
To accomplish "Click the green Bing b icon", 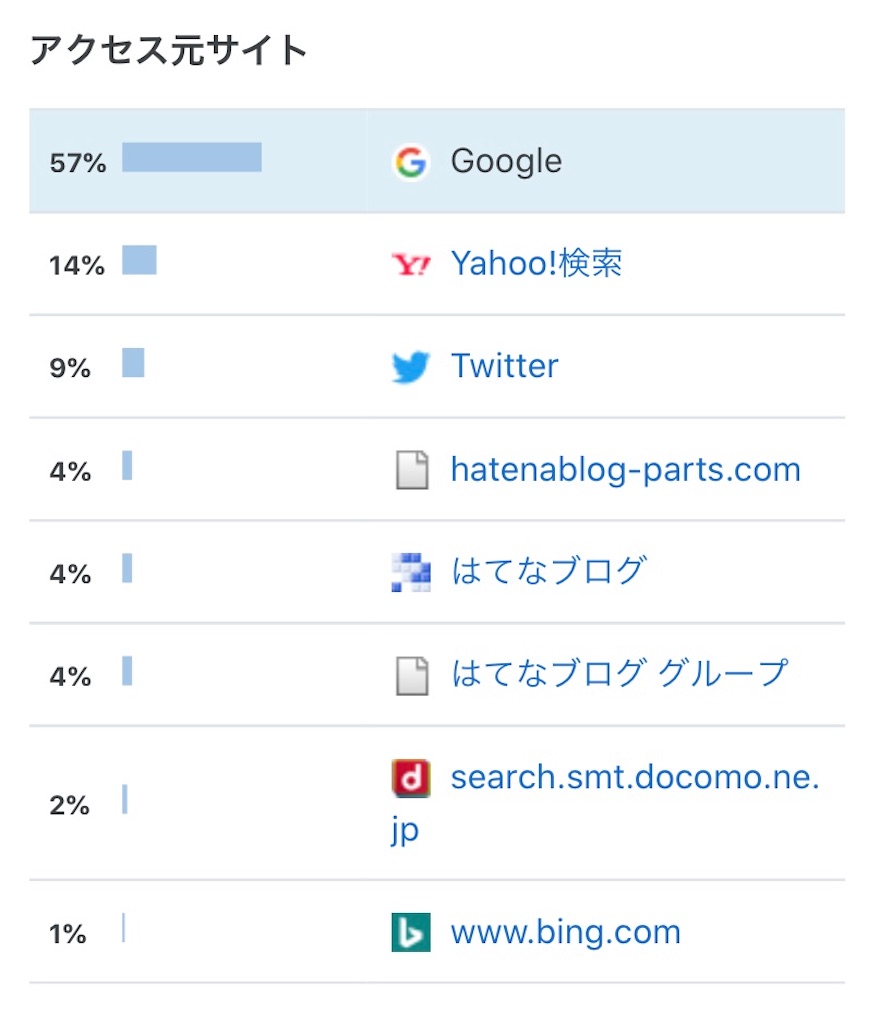I will click(411, 932).
